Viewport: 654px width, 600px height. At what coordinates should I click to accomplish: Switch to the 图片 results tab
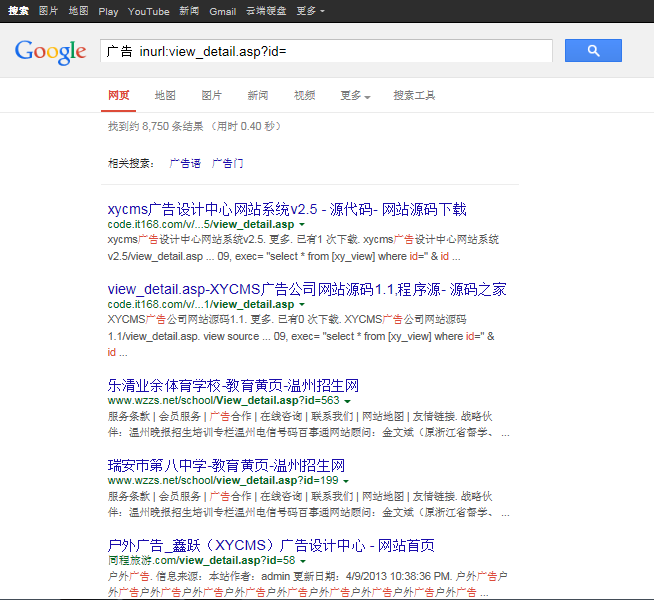(x=211, y=95)
